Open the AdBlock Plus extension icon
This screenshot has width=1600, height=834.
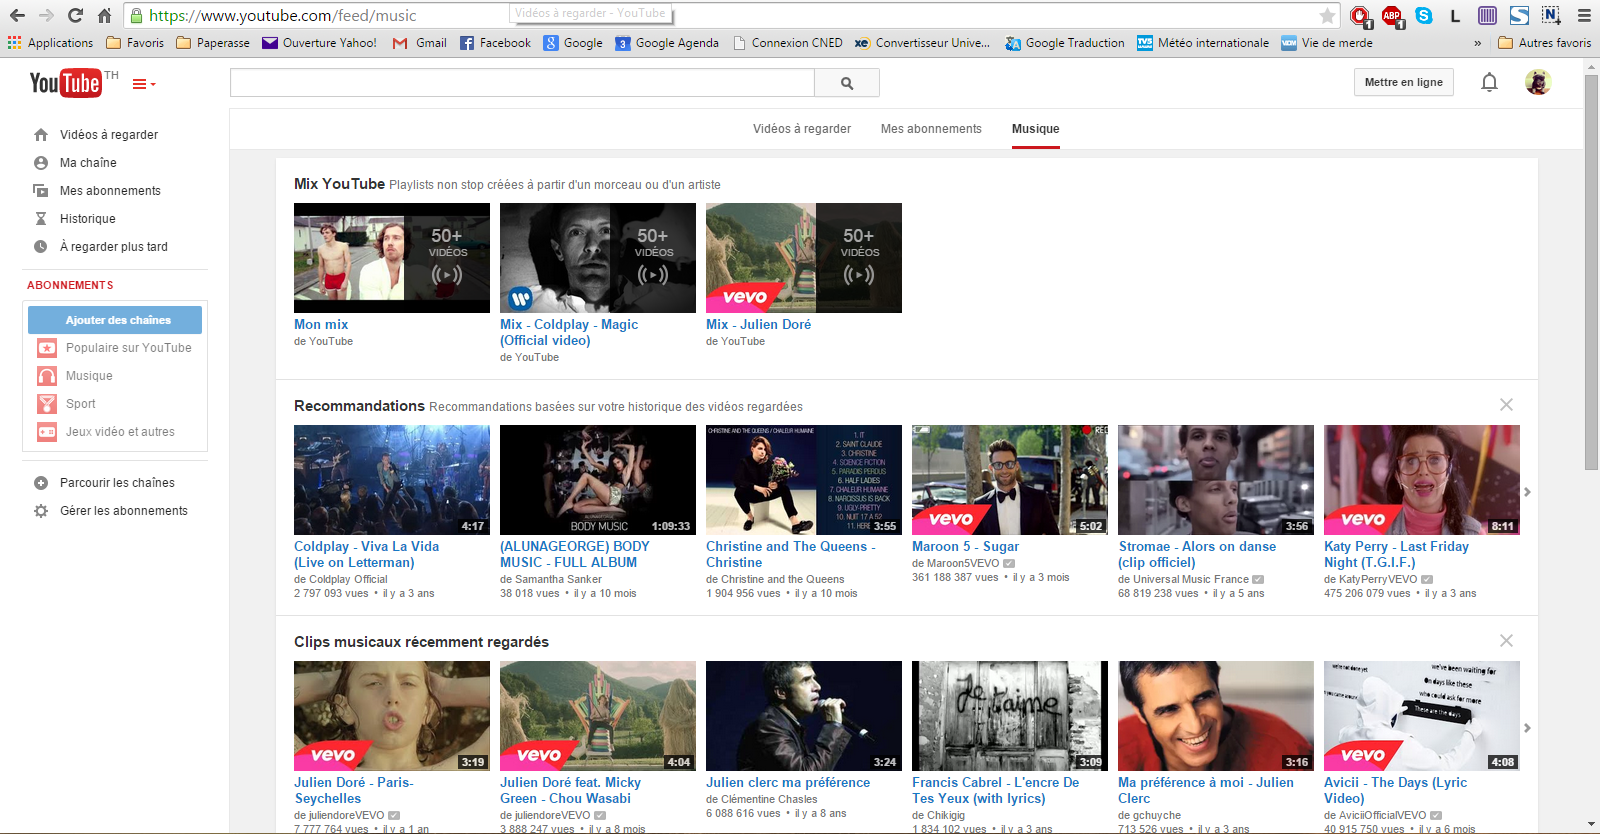coord(1391,15)
